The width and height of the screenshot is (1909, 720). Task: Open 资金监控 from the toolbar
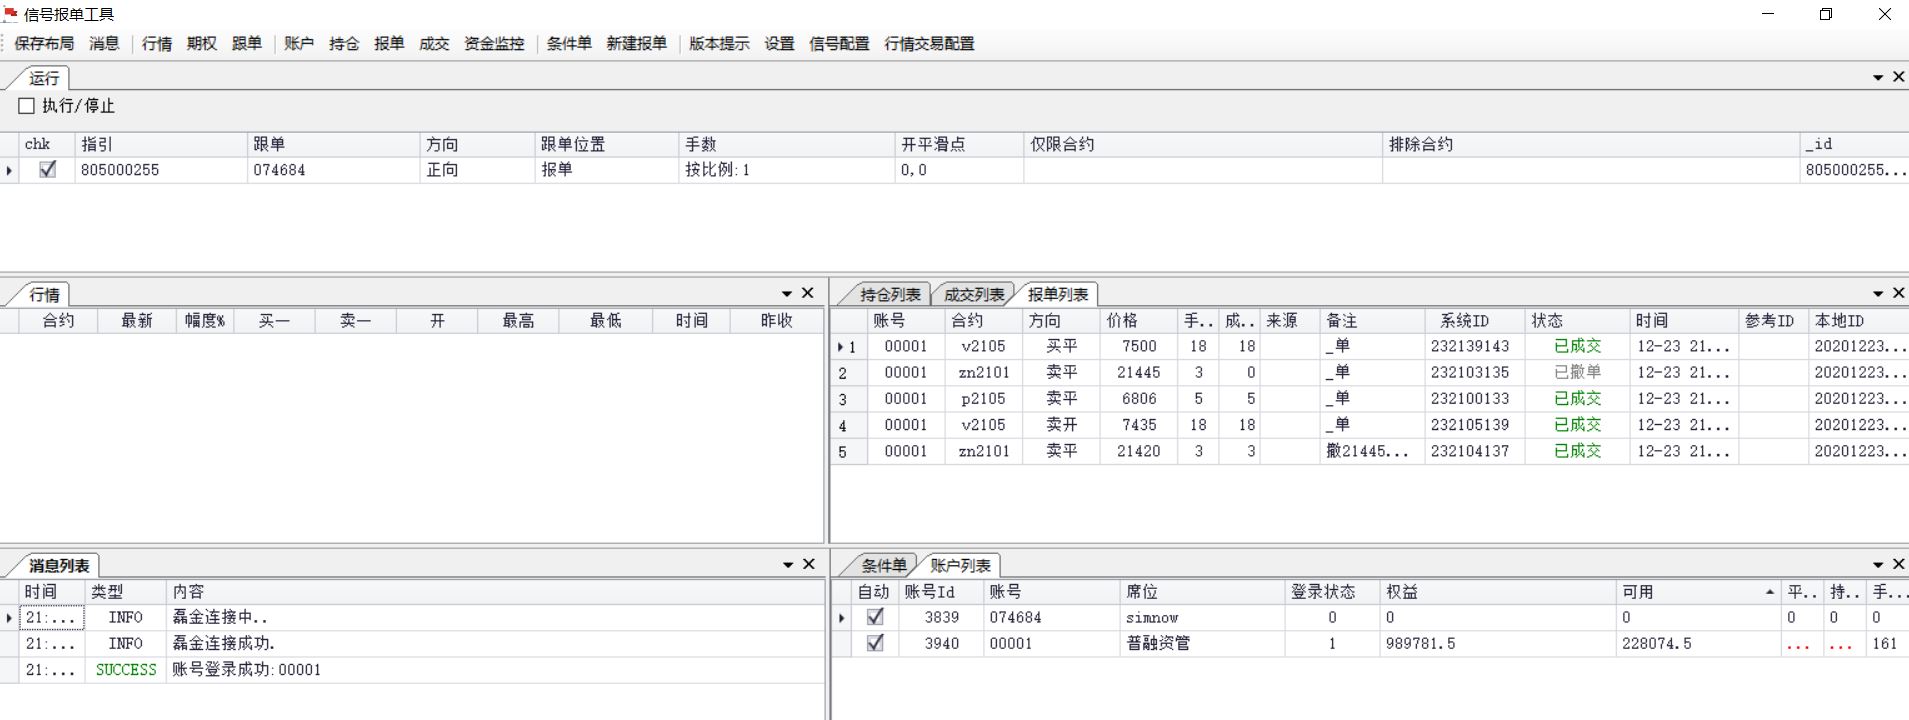pos(494,43)
